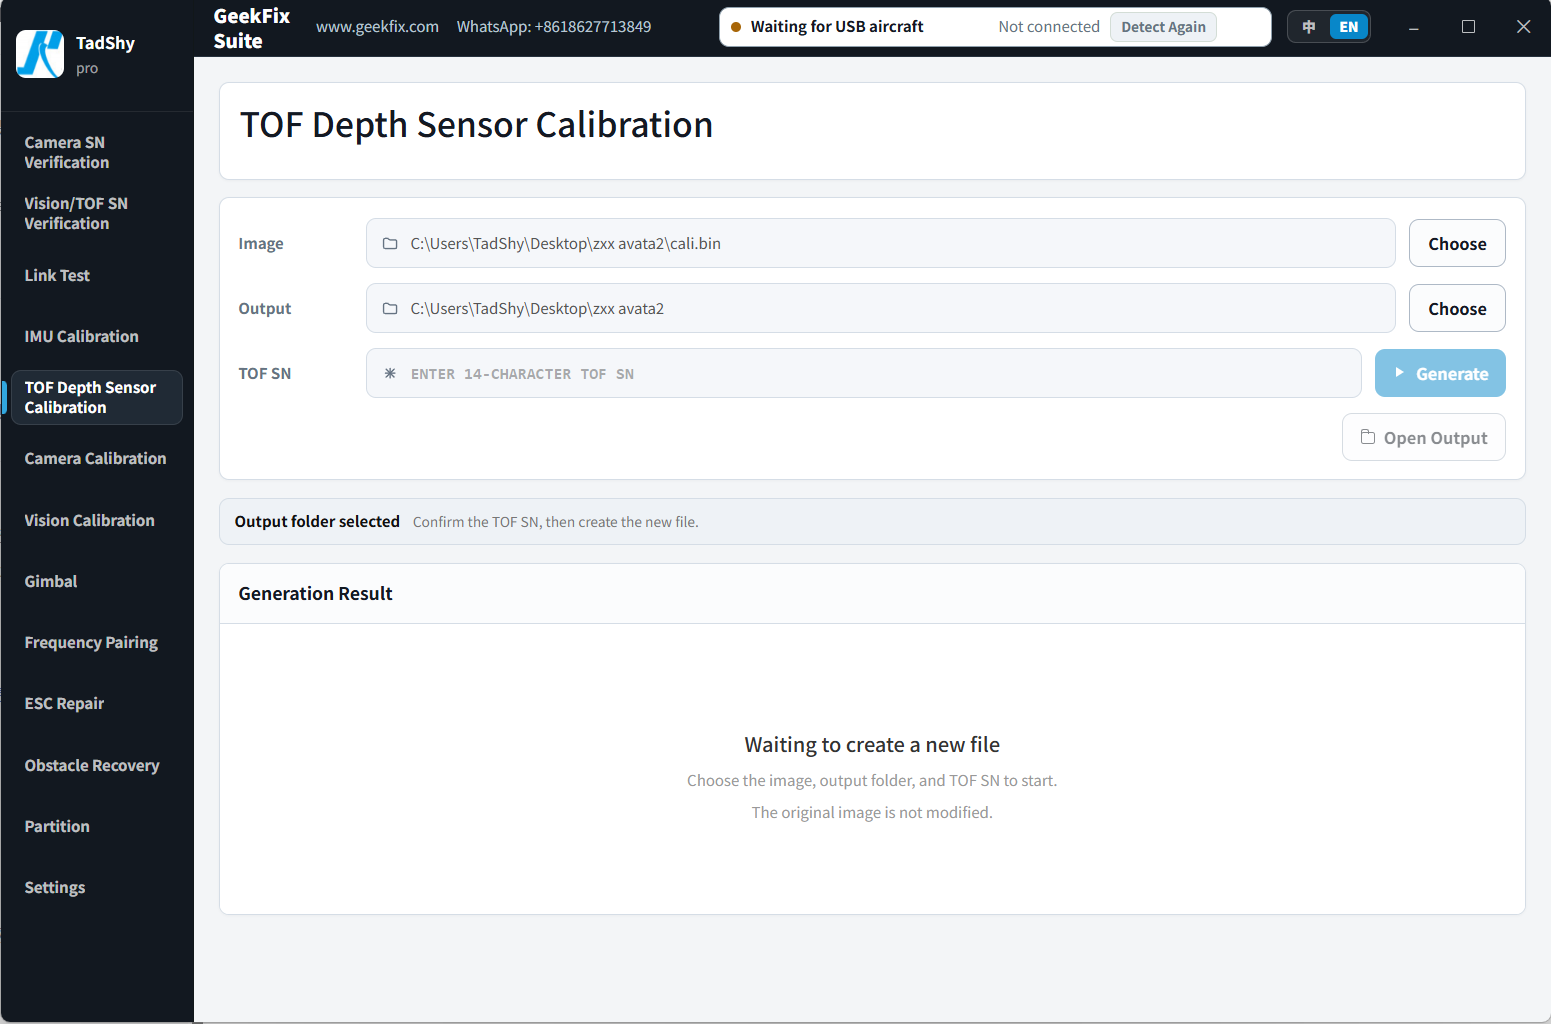Open Partition section
This screenshot has height=1024, width=1551.
[96, 826]
